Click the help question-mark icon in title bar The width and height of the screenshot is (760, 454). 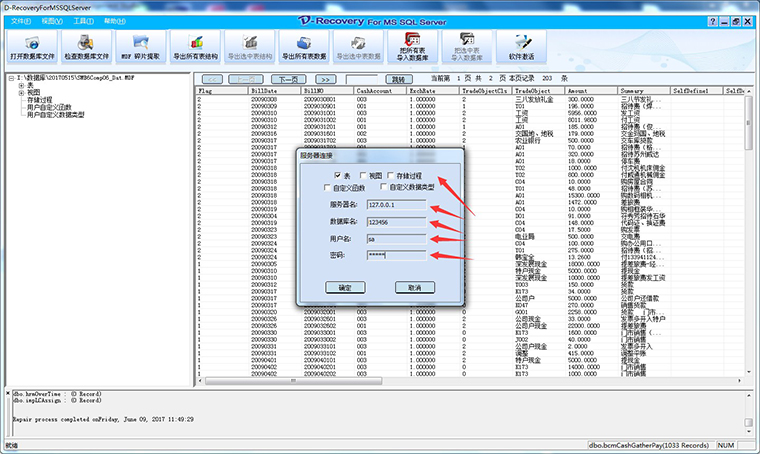point(712,21)
